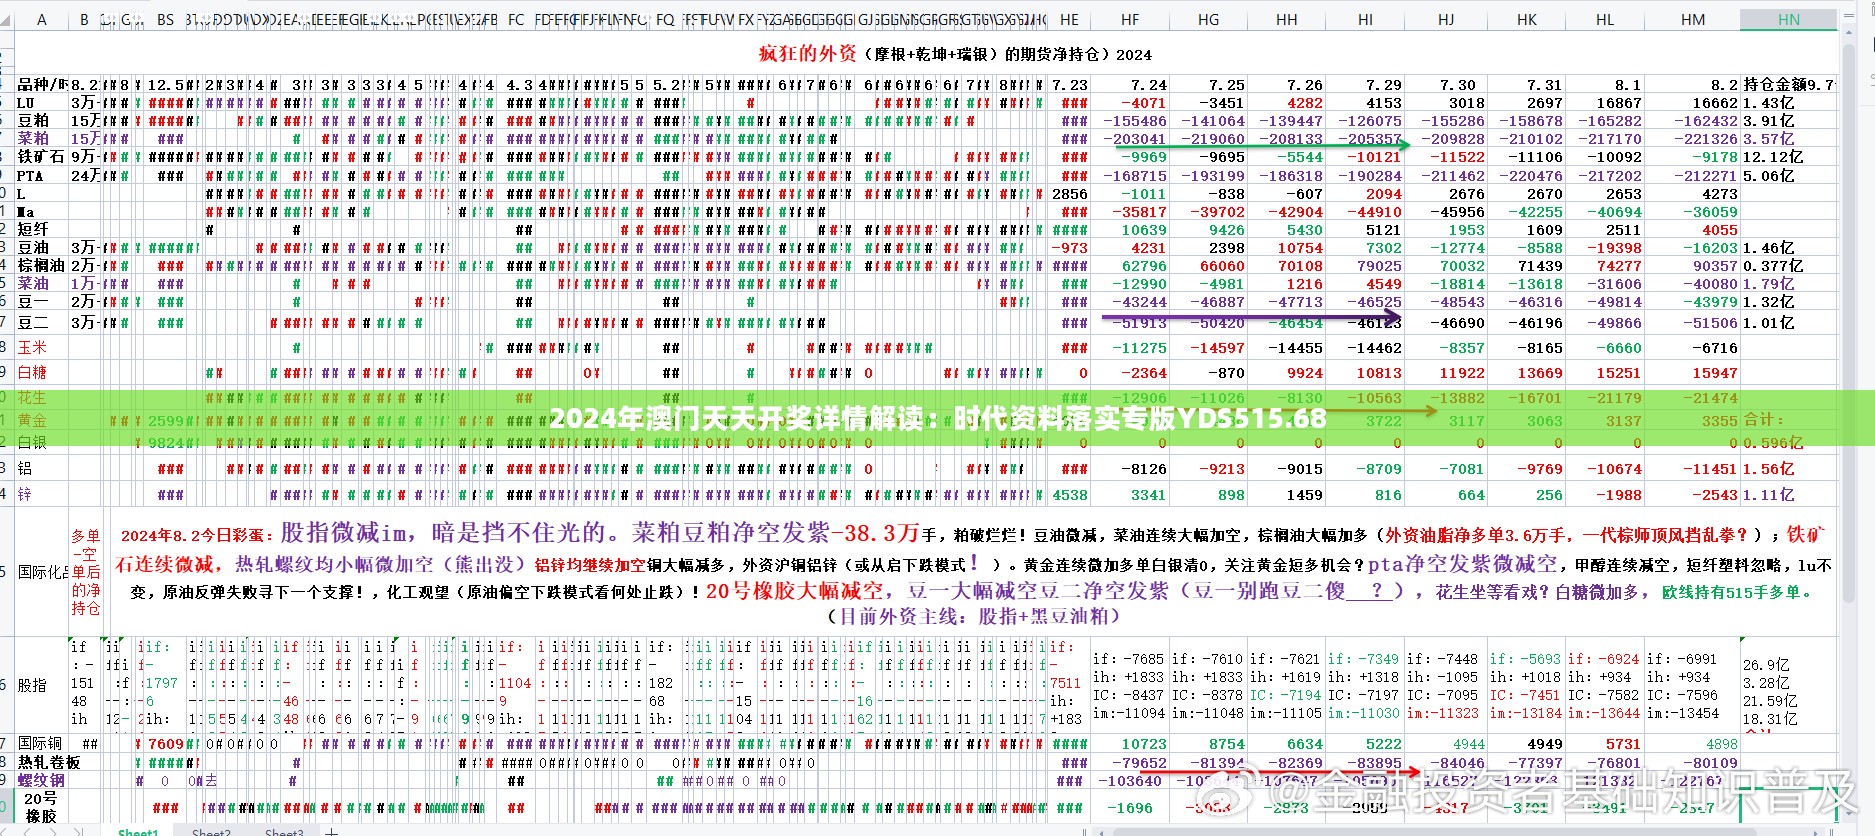Viewport: 1875px width, 836px height.
Task: Select the 多单-空单后的净持仓 cell
Action: 86,572
